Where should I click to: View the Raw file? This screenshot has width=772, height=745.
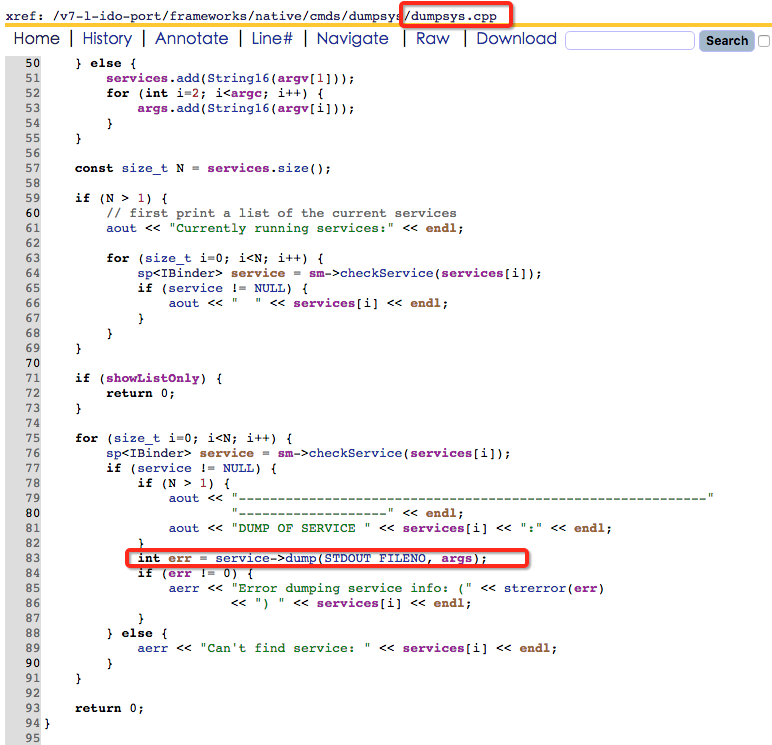click(x=432, y=38)
